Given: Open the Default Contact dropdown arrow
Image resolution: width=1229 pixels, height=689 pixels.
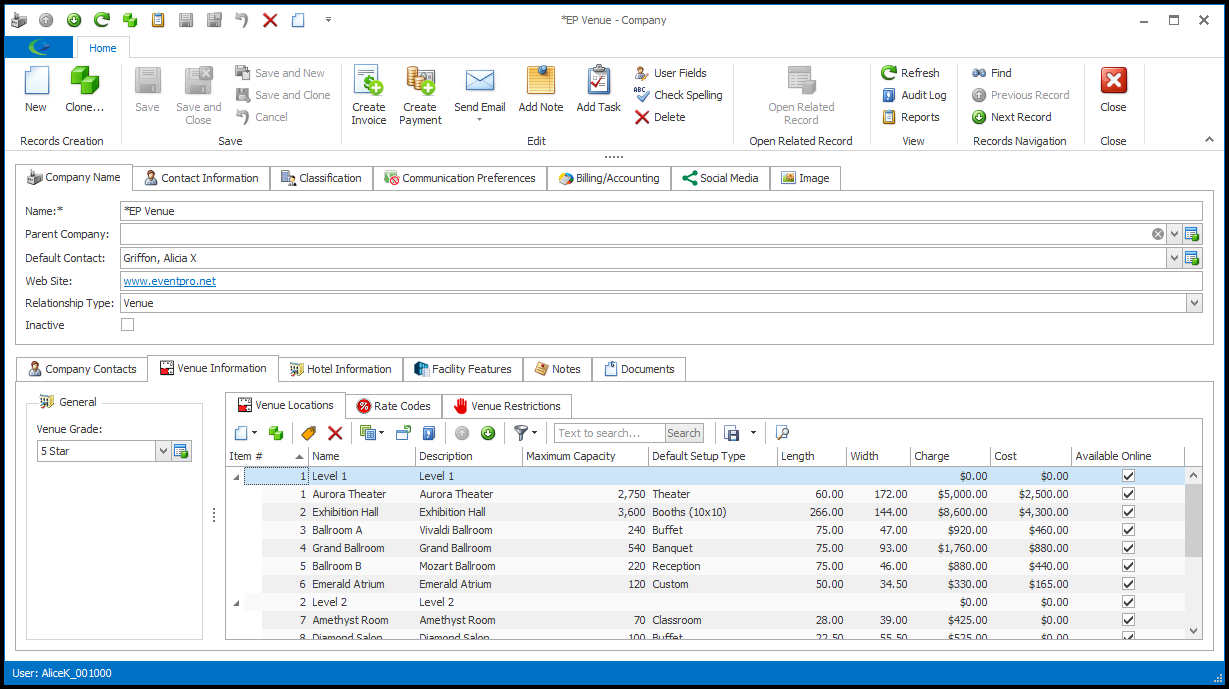Looking at the screenshot, I should pyautogui.click(x=1174, y=258).
